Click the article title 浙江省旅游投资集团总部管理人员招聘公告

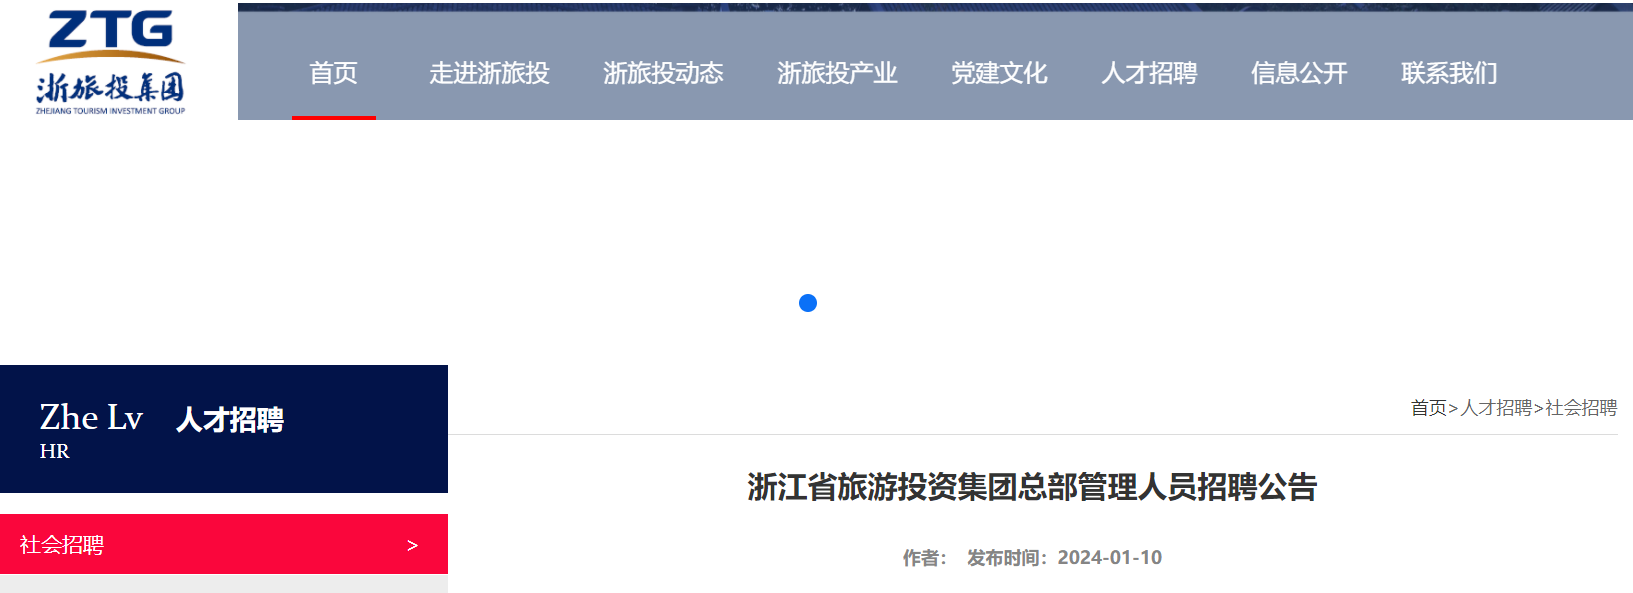pos(1032,487)
